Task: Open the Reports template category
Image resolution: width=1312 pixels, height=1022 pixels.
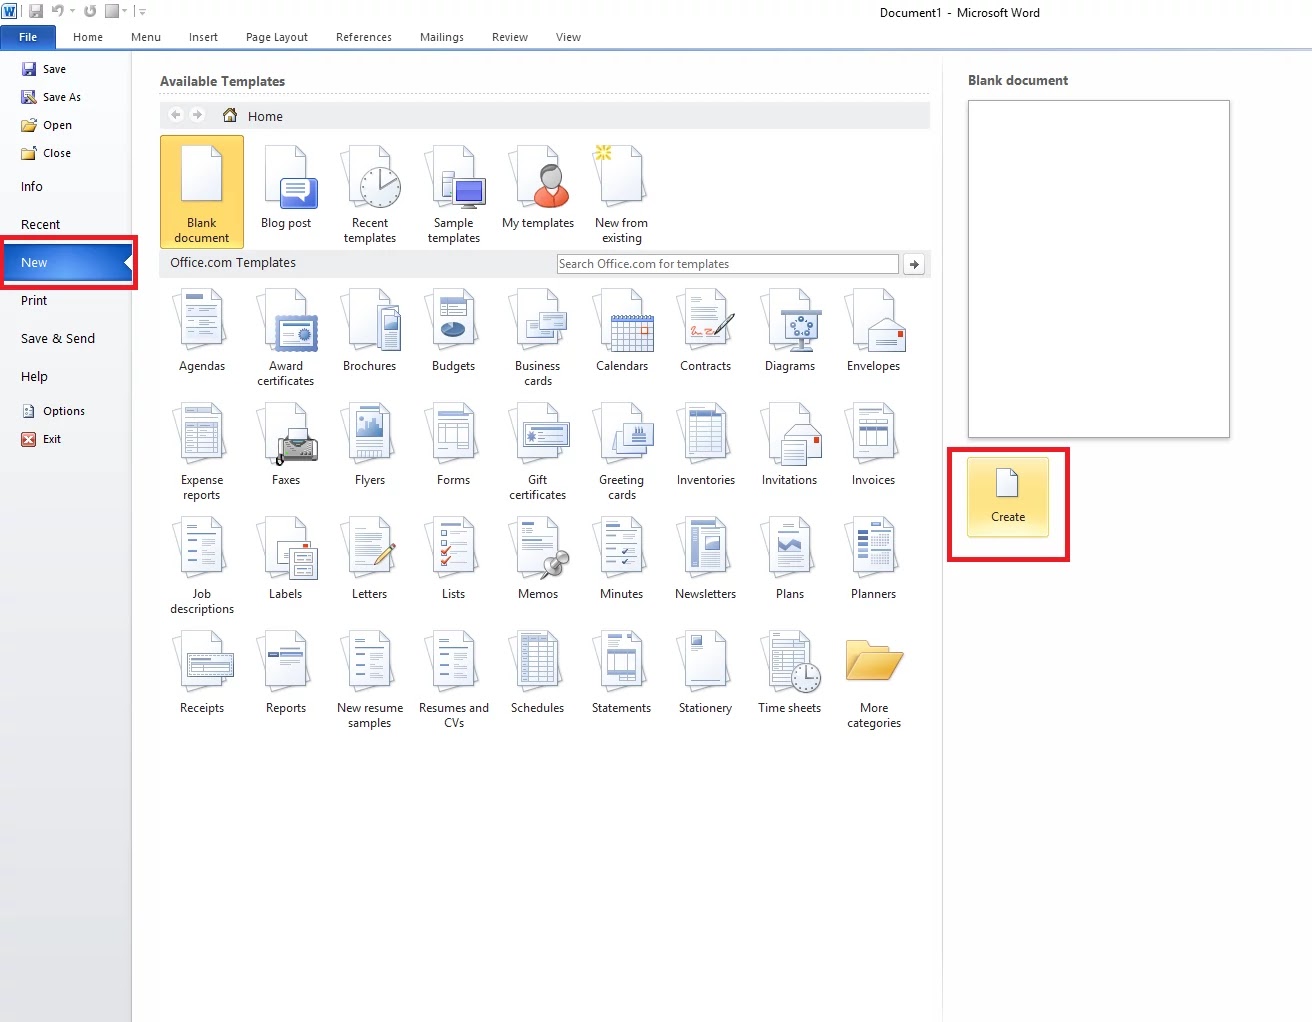Action: click(286, 673)
